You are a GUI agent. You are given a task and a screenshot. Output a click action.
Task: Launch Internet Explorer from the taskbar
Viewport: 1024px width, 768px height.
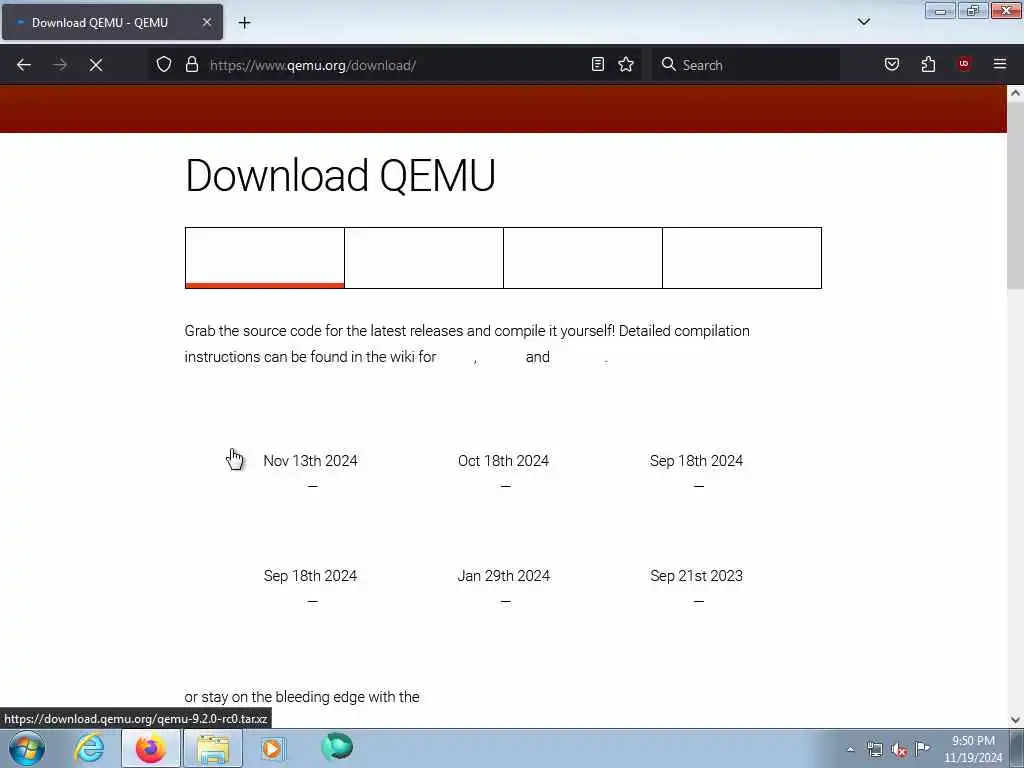click(x=89, y=748)
